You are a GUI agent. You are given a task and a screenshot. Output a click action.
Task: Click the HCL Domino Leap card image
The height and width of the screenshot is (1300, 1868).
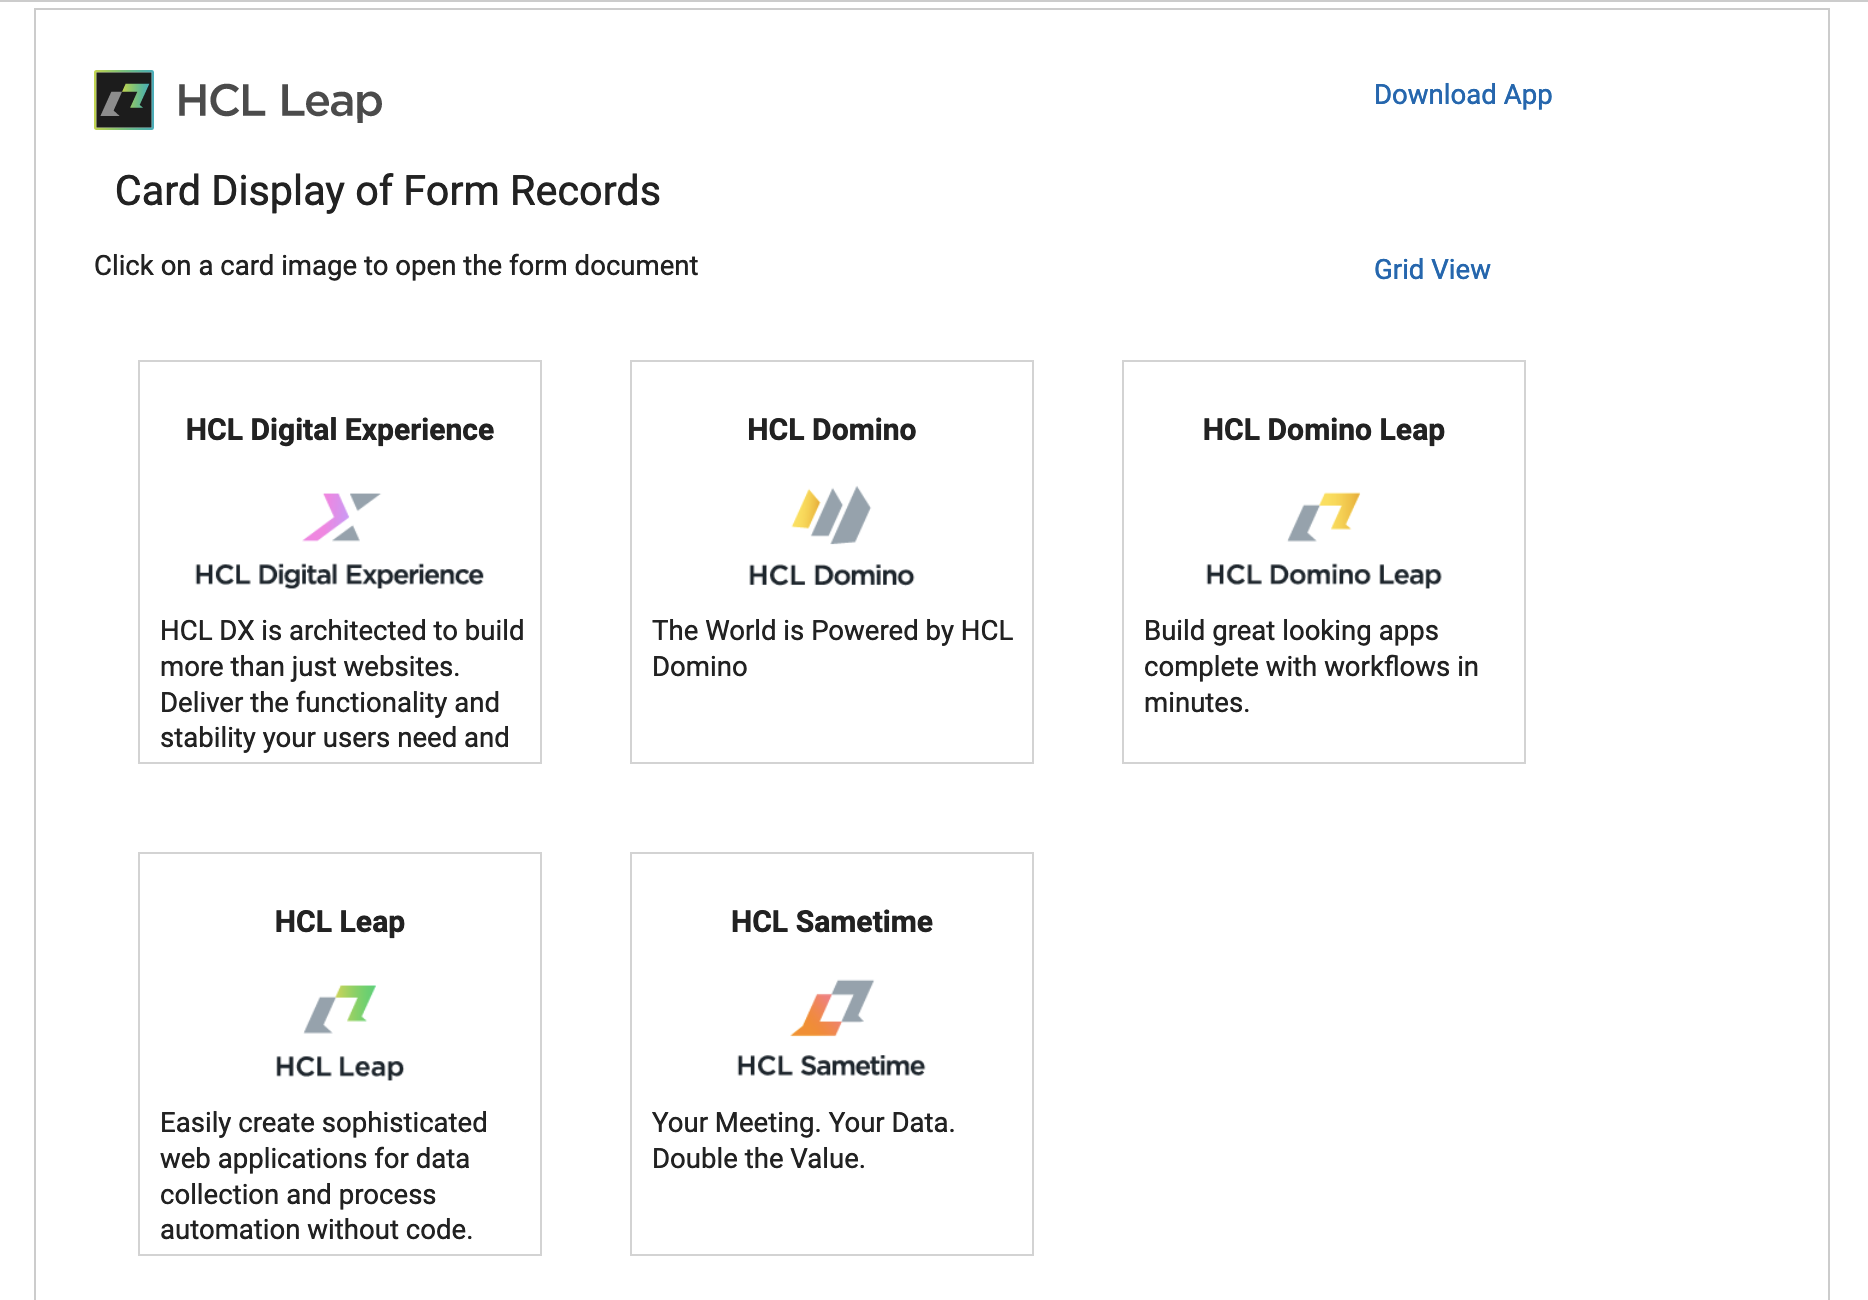tap(1323, 538)
